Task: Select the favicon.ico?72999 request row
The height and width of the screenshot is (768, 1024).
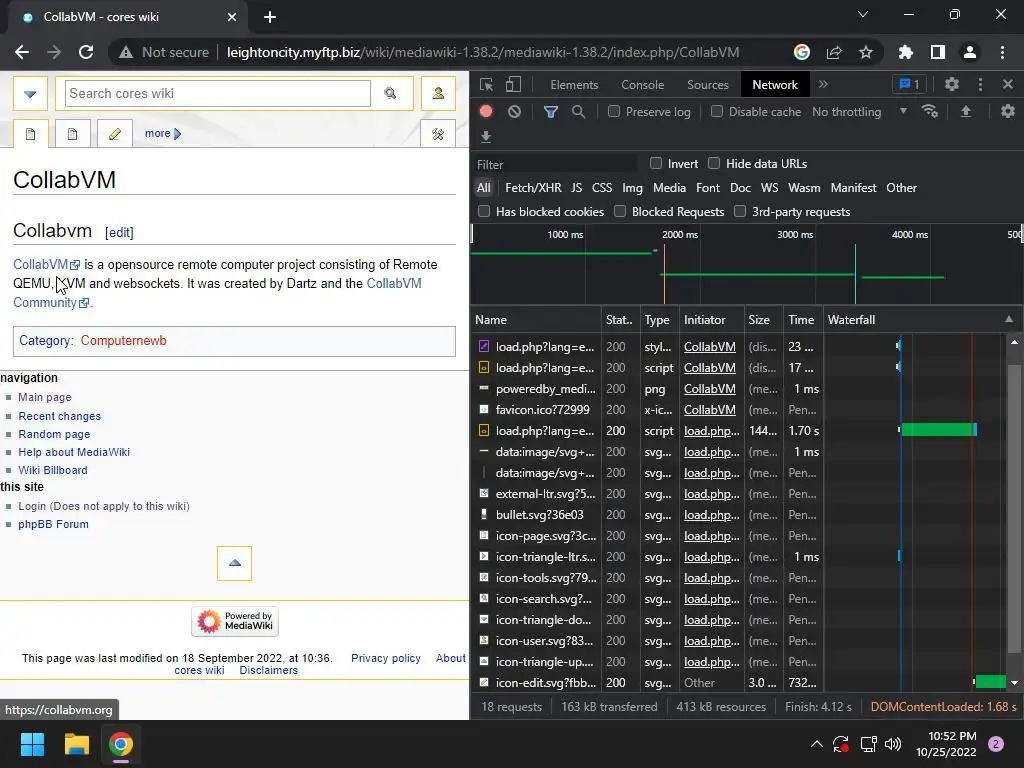Action: coord(647,409)
